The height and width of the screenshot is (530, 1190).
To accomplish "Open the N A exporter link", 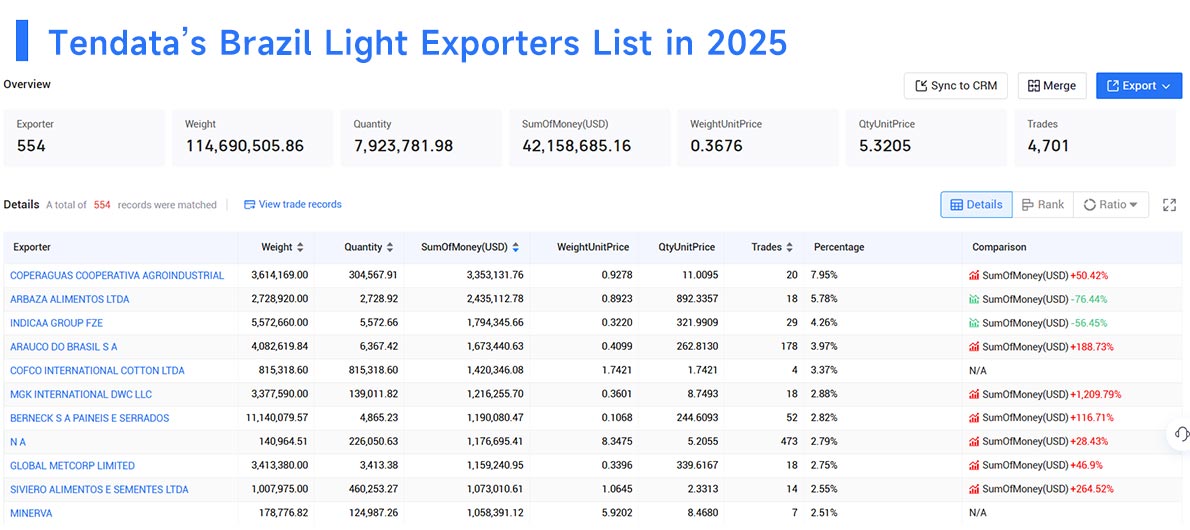I will (18, 441).
